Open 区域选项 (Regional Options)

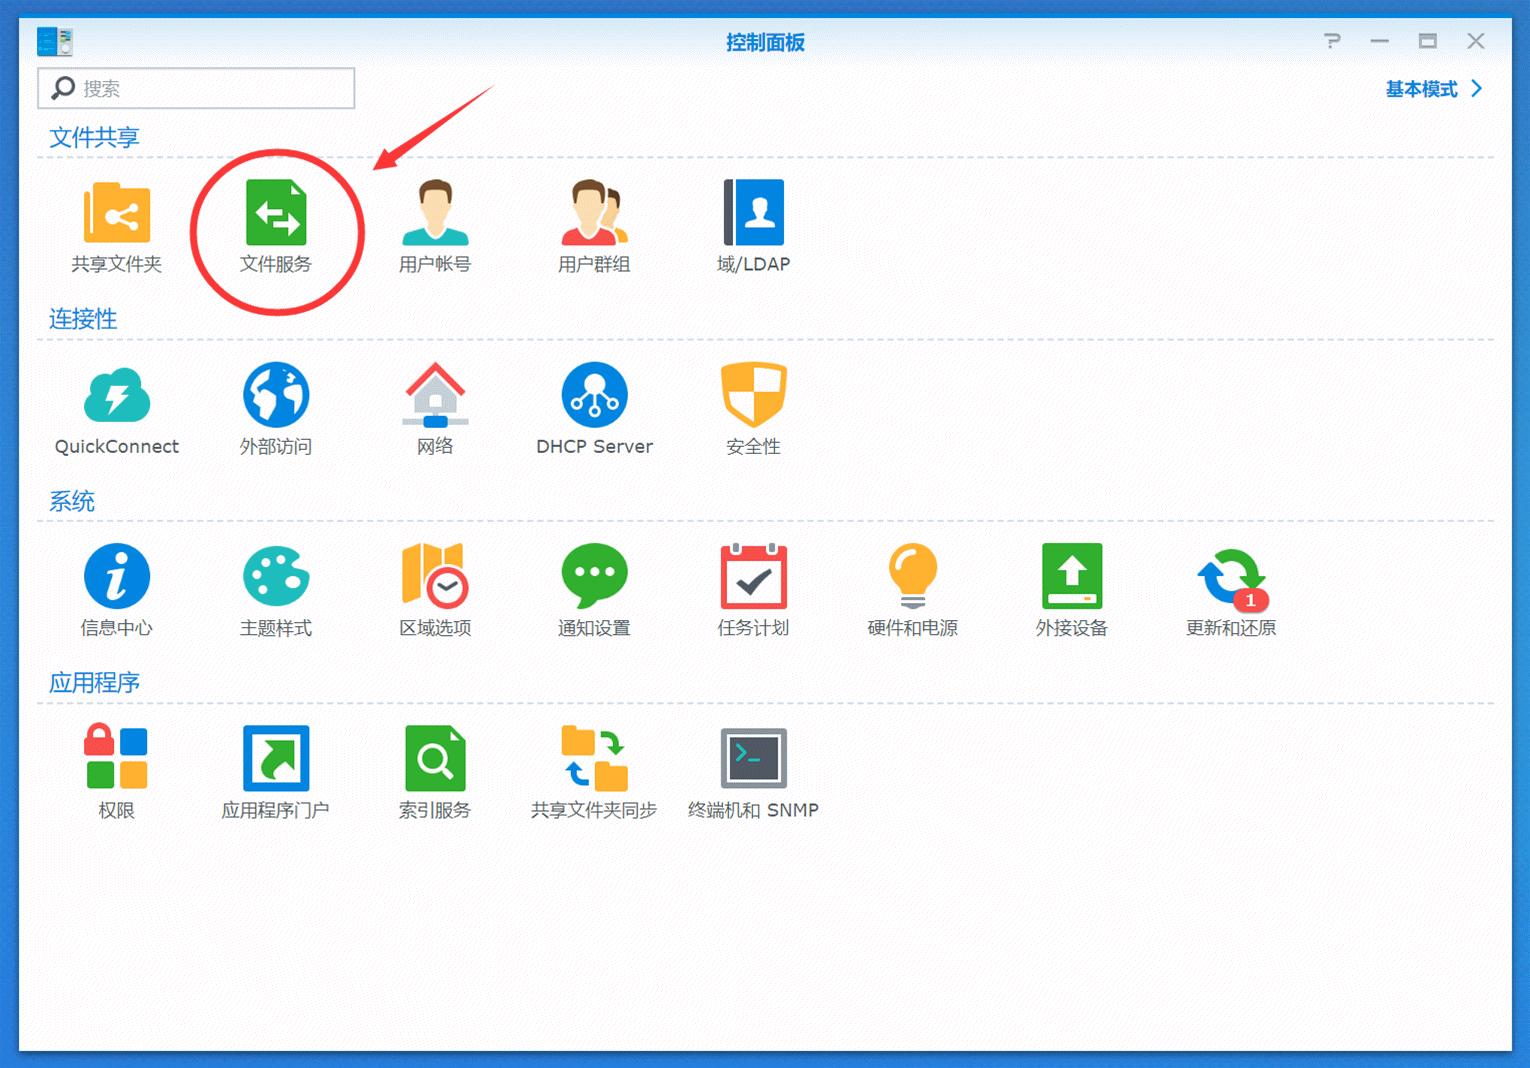(435, 576)
